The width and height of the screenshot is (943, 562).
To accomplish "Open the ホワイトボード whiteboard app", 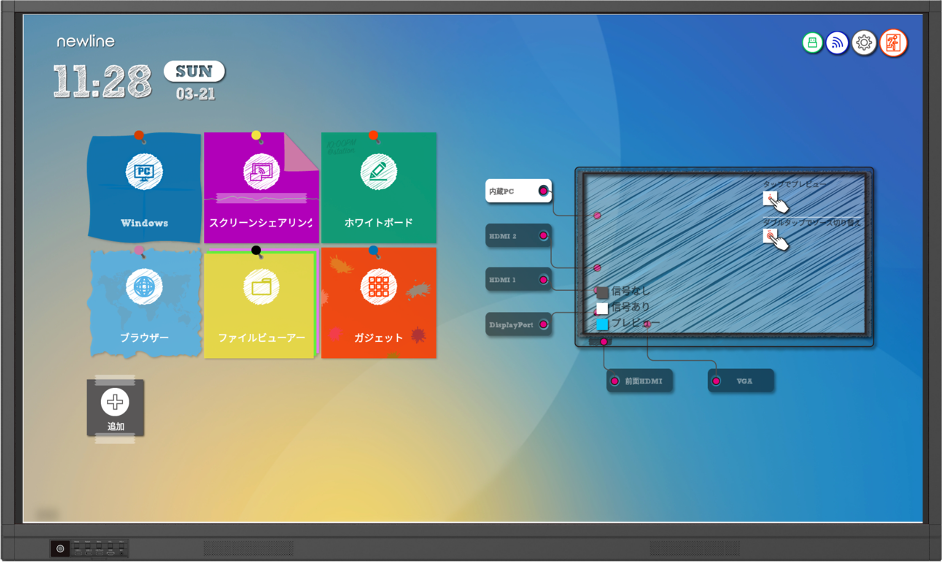I will (x=378, y=188).
